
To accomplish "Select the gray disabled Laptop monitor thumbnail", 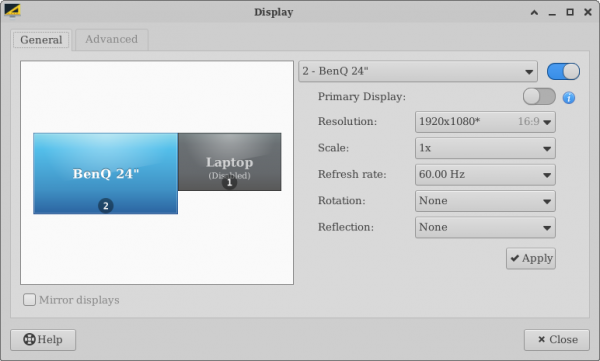I will pyautogui.click(x=230, y=162).
